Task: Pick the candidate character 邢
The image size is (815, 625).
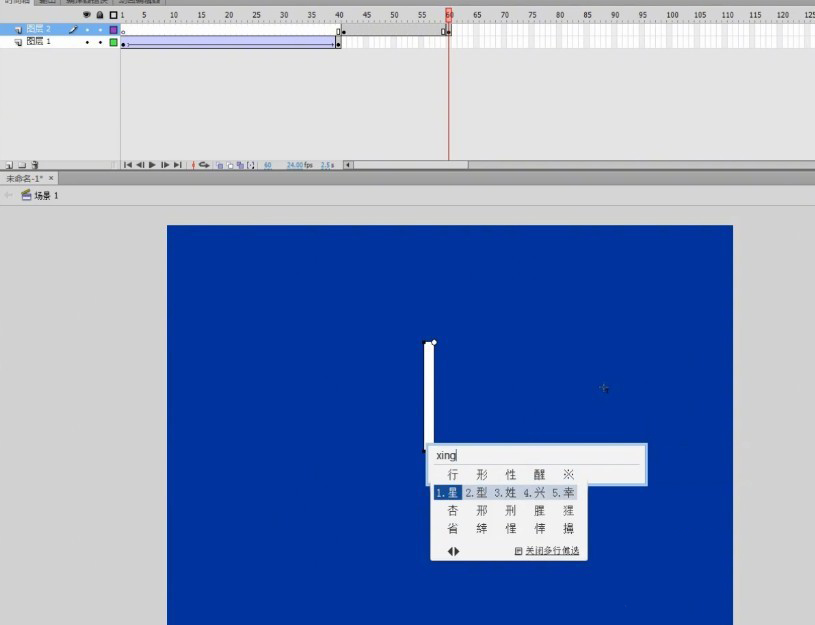Action: (482, 511)
